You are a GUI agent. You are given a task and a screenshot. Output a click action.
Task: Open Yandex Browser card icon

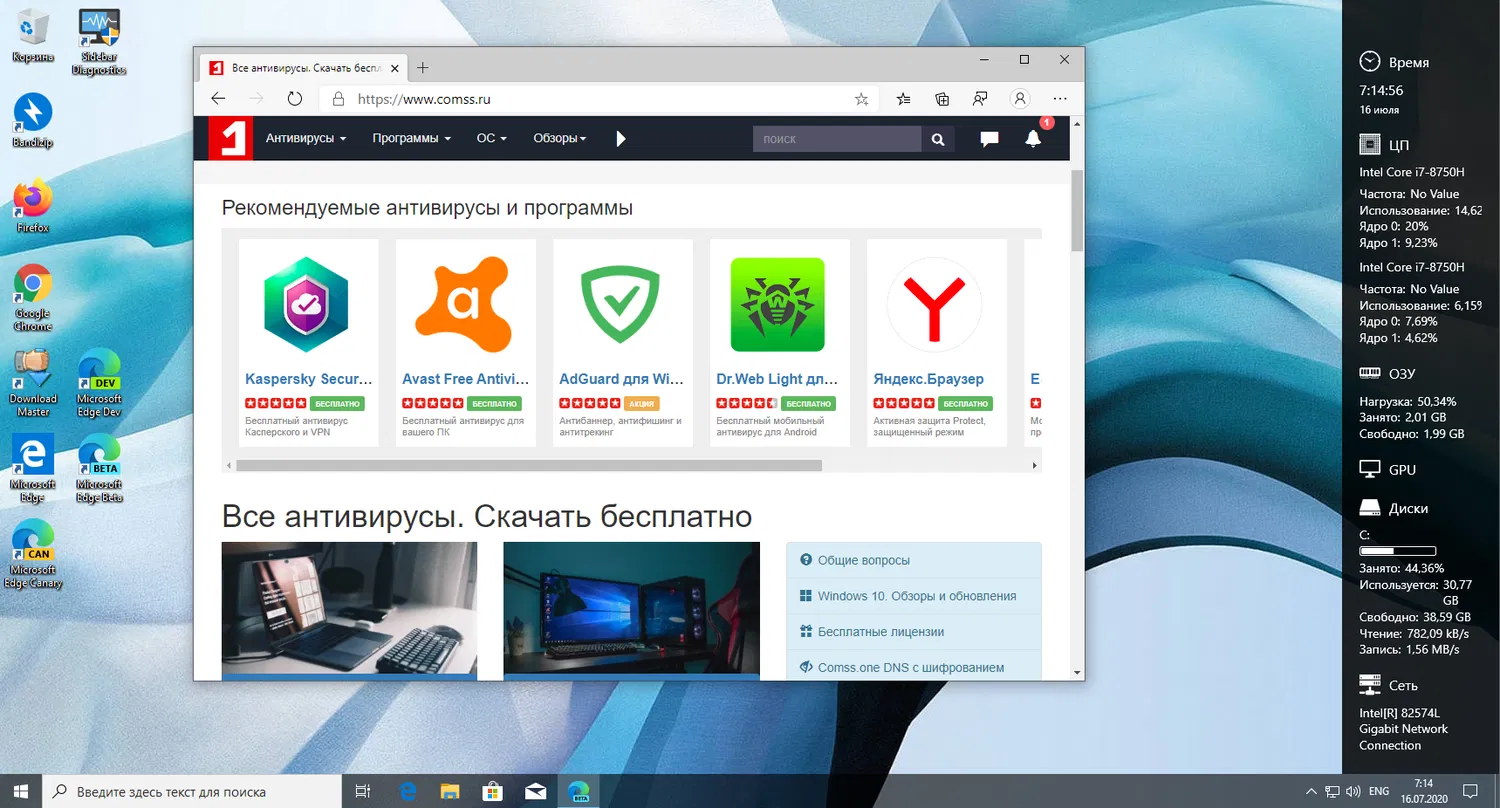[935, 304]
